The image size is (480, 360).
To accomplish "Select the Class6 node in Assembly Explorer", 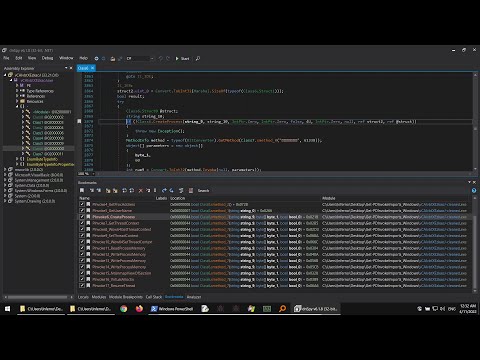I will tap(48, 148).
